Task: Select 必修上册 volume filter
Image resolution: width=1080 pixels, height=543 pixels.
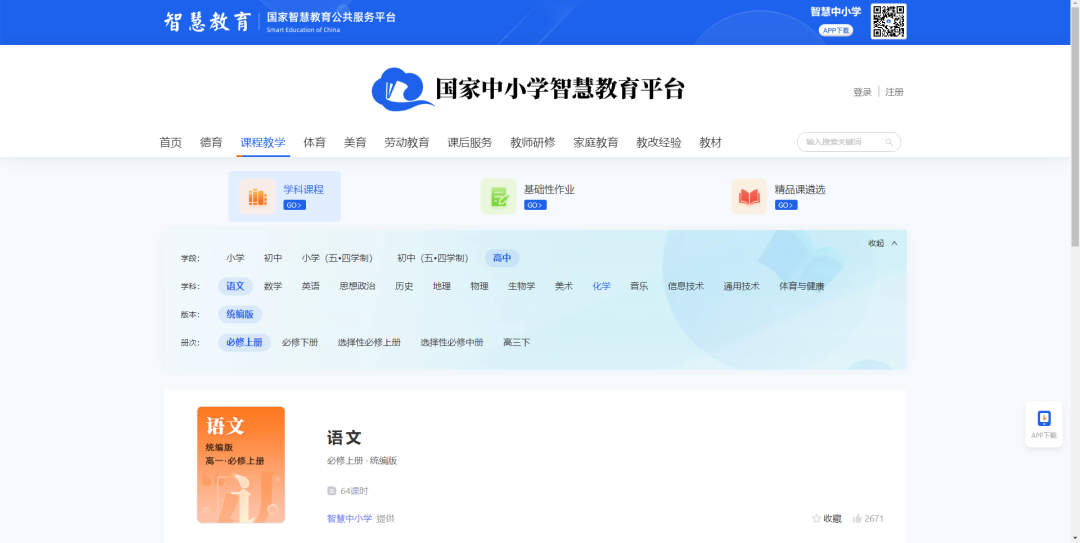Action: (x=245, y=342)
